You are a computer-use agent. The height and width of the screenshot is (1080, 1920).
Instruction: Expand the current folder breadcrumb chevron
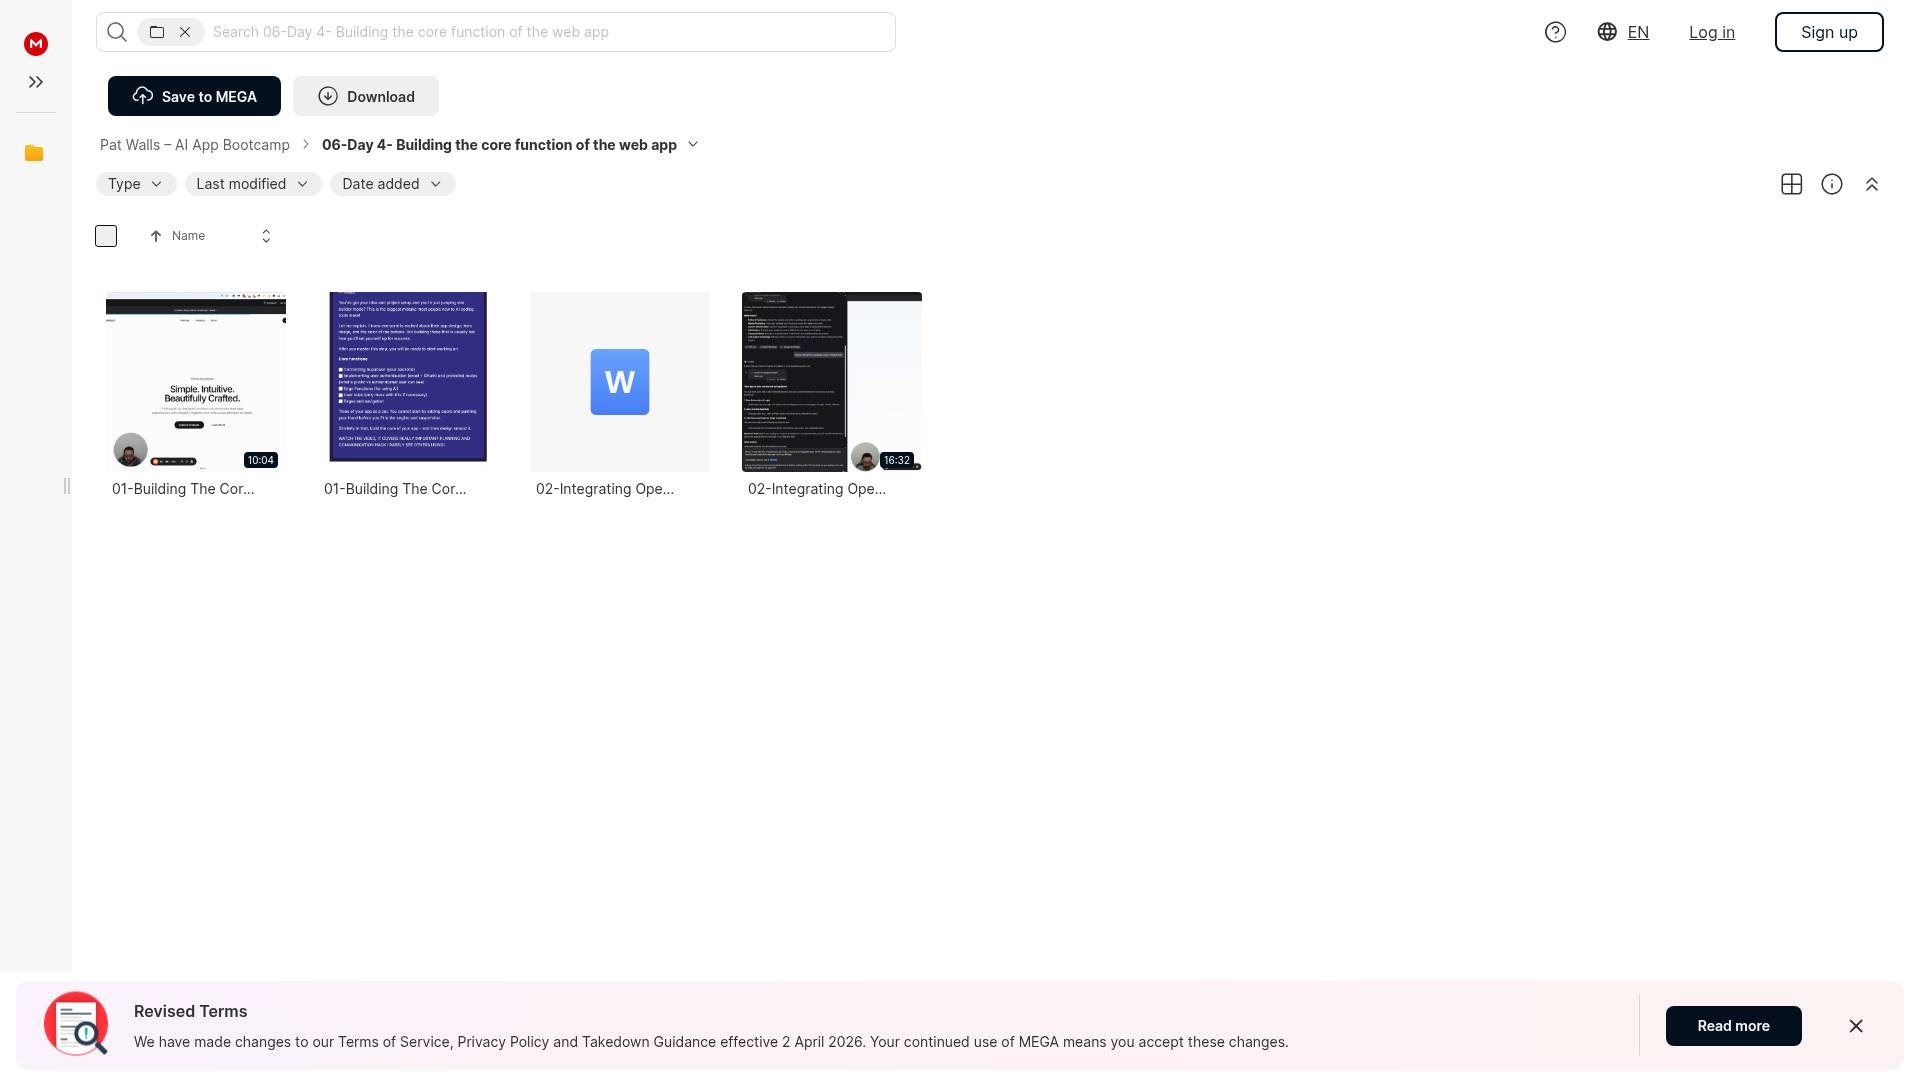[693, 144]
